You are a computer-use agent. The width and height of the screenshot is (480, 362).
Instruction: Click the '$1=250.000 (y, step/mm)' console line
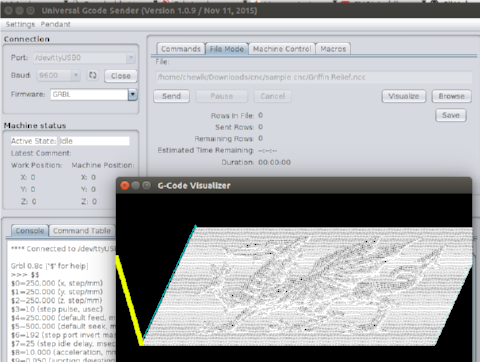57,292
